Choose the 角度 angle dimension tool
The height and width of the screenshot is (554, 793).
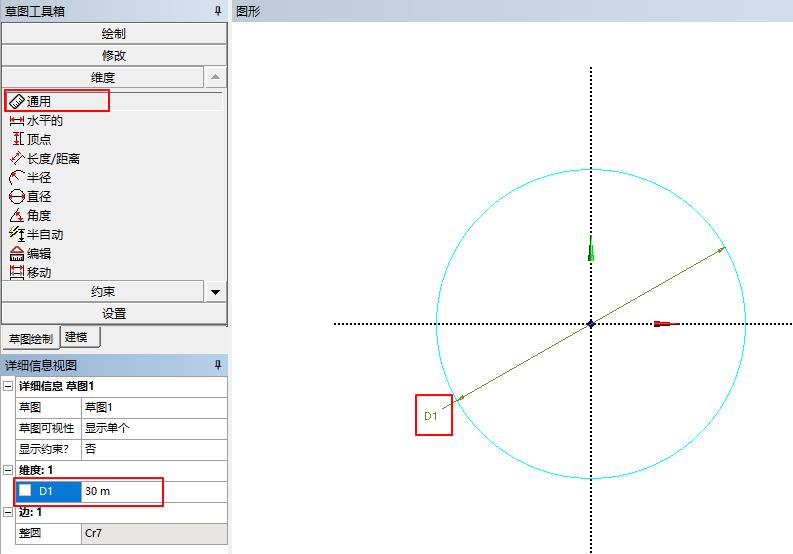tap(38, 215)
